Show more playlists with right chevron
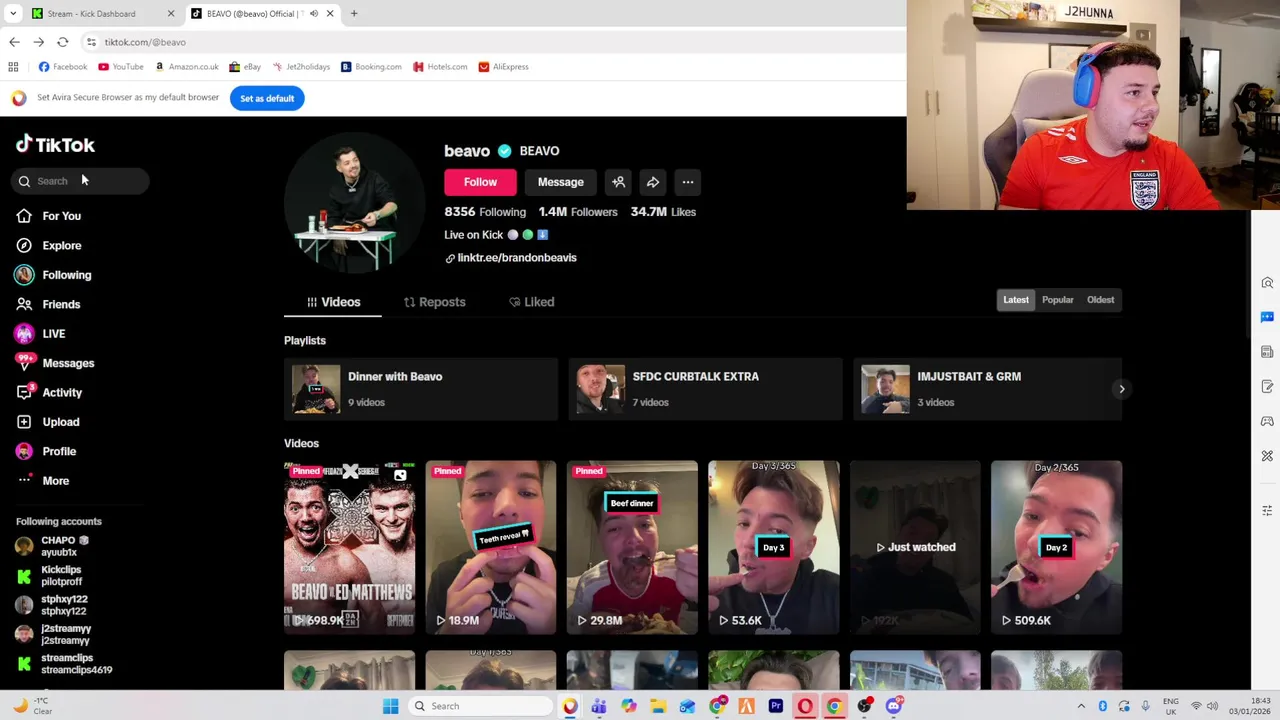This screenshot has width=1280, height=720. (x=1121, y=389)
